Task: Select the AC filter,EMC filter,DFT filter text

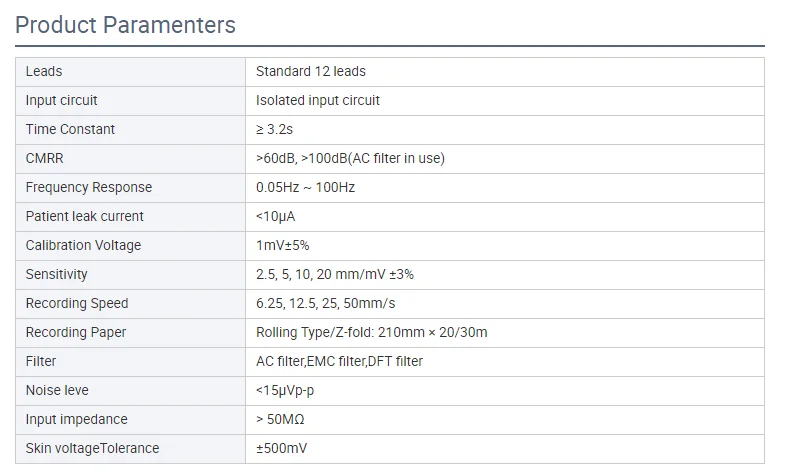Action: click(340, 361)
